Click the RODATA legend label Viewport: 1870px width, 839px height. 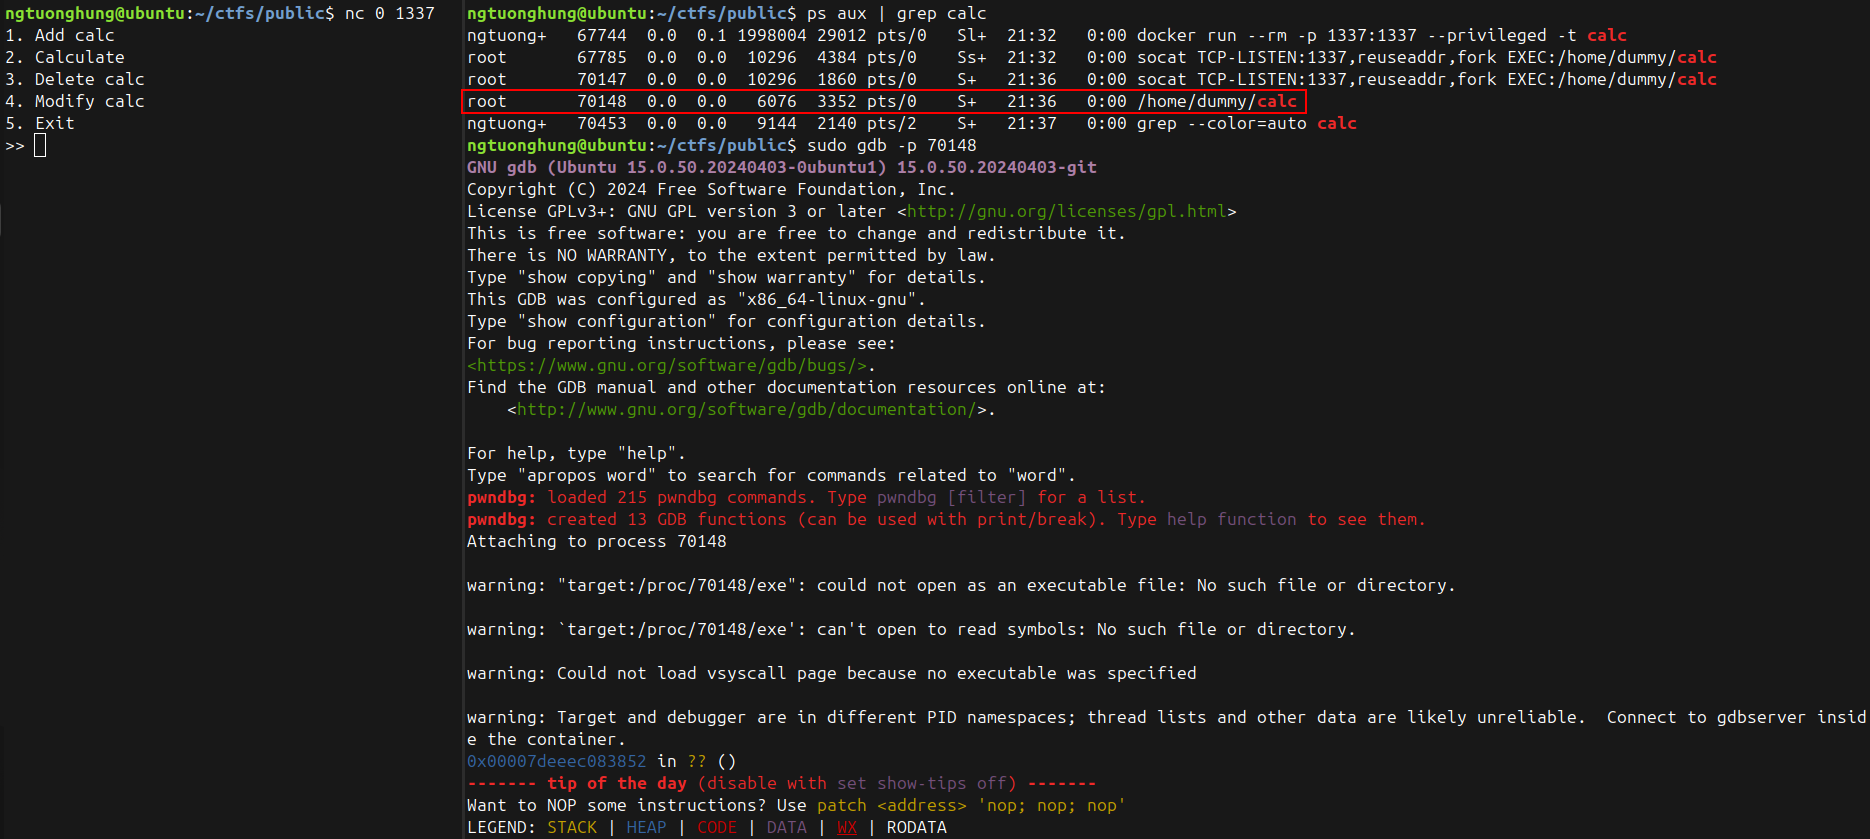coord(916,828)
